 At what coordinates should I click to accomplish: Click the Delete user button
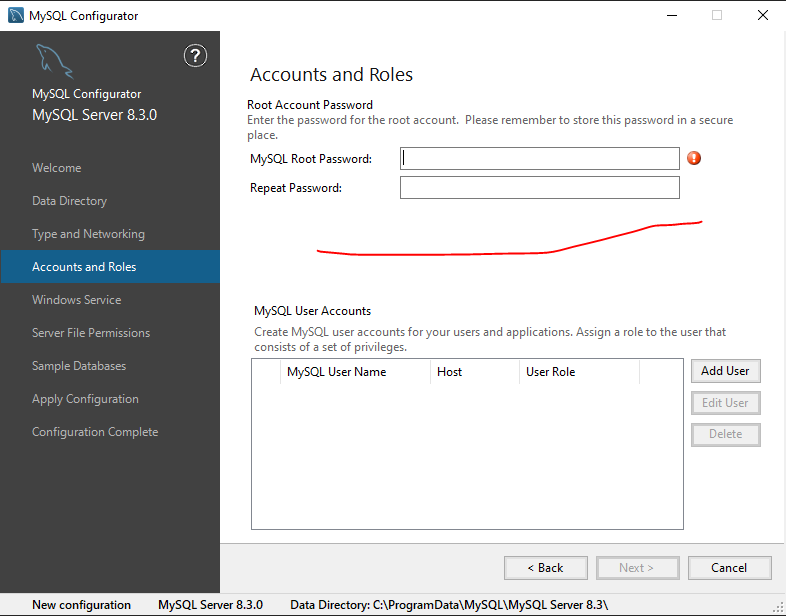pyautogui.click(x=725, y=434)
